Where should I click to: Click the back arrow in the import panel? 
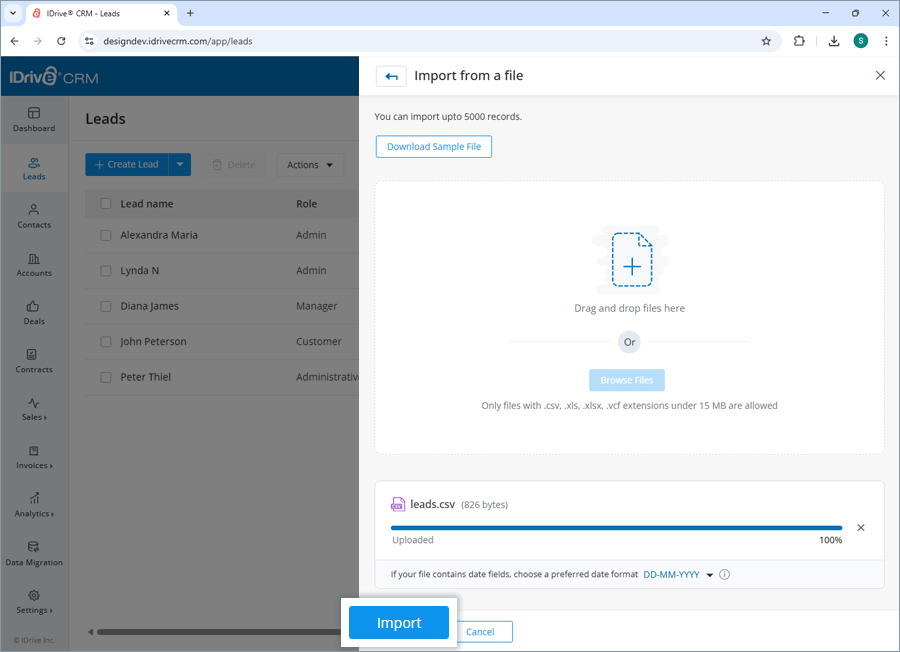[391, 75]
